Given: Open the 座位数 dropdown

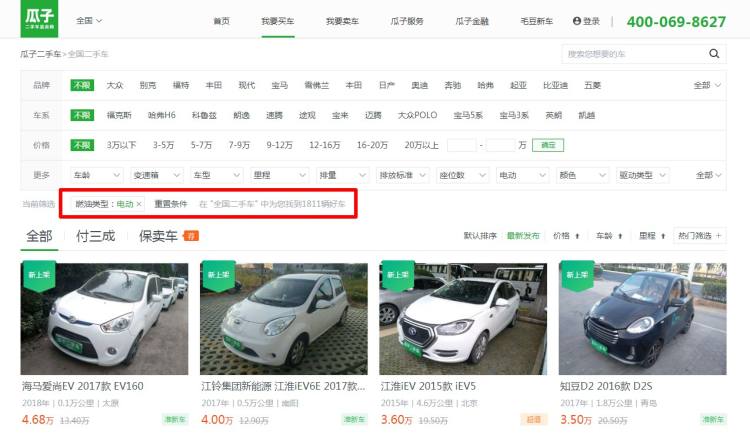Looking at the screenshot, I should (x=463, y=175).
